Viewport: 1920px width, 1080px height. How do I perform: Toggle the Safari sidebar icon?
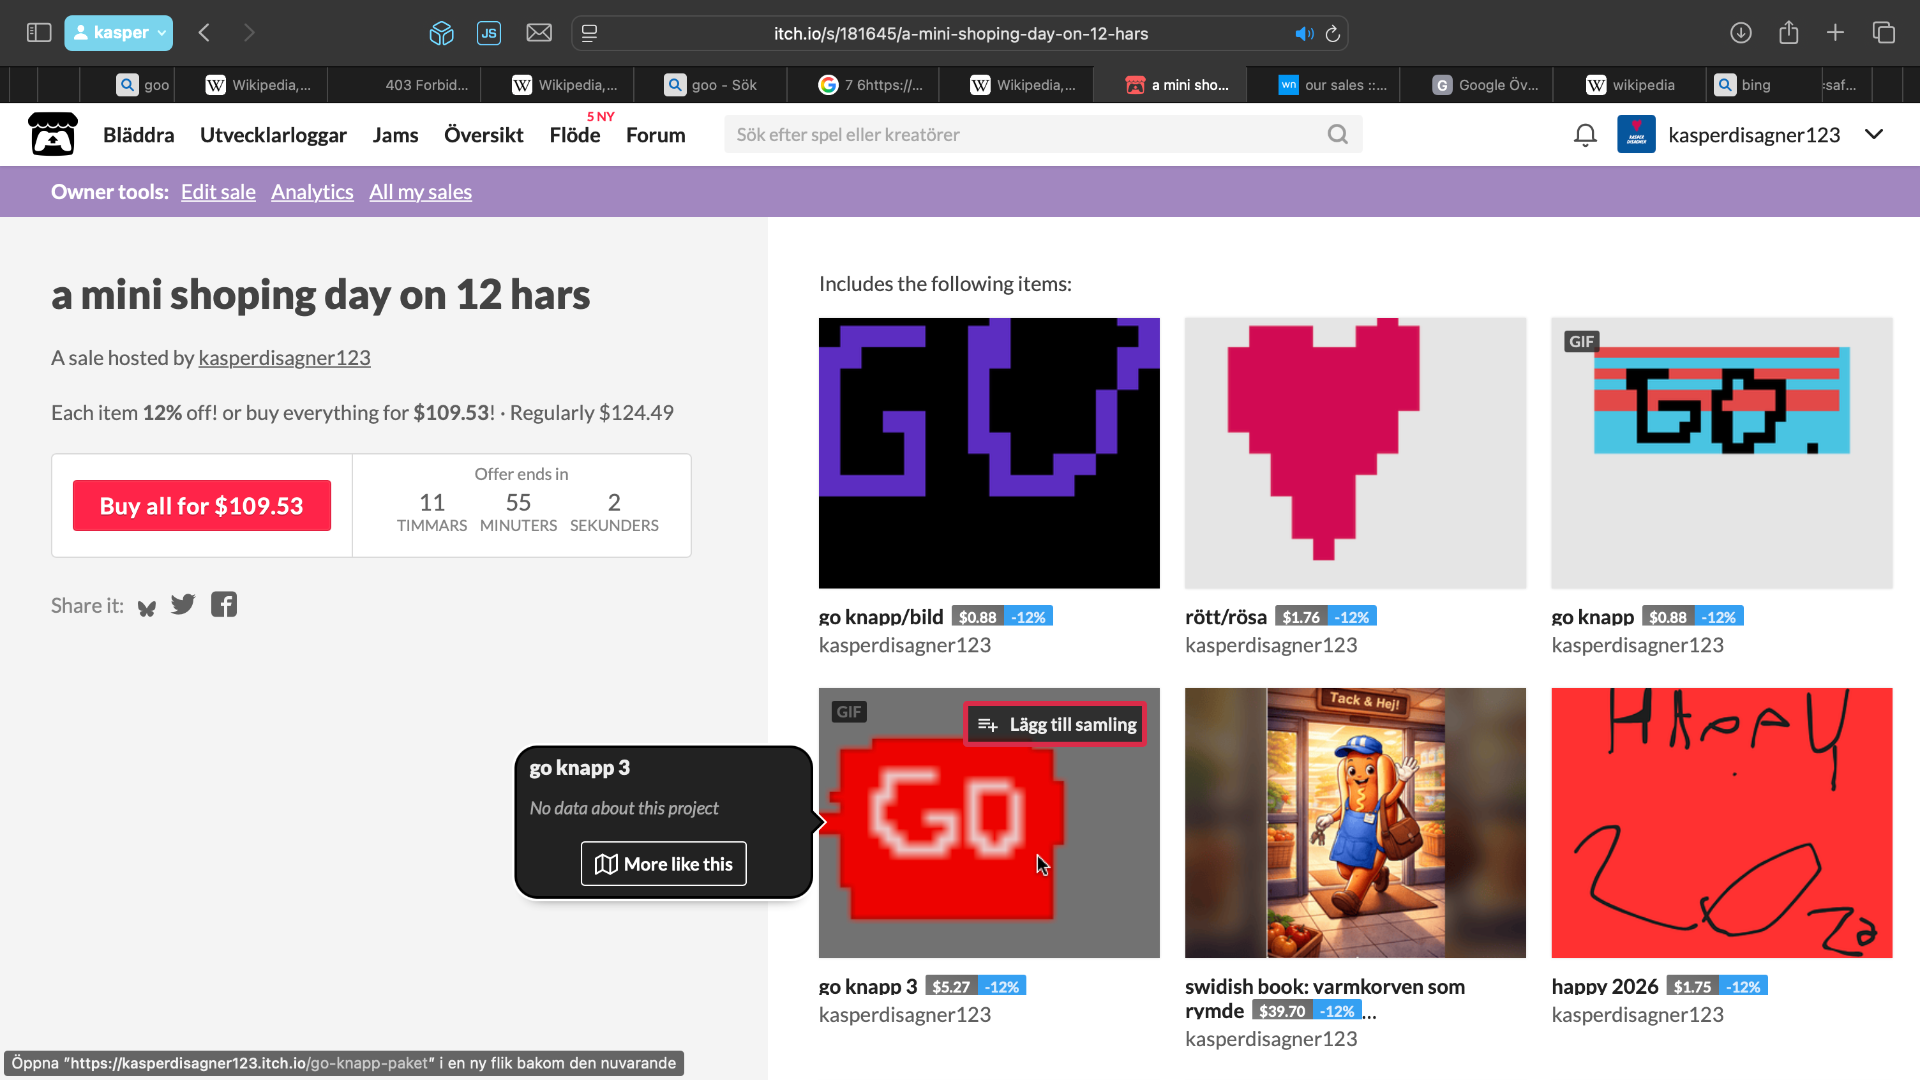click(39, 33)
